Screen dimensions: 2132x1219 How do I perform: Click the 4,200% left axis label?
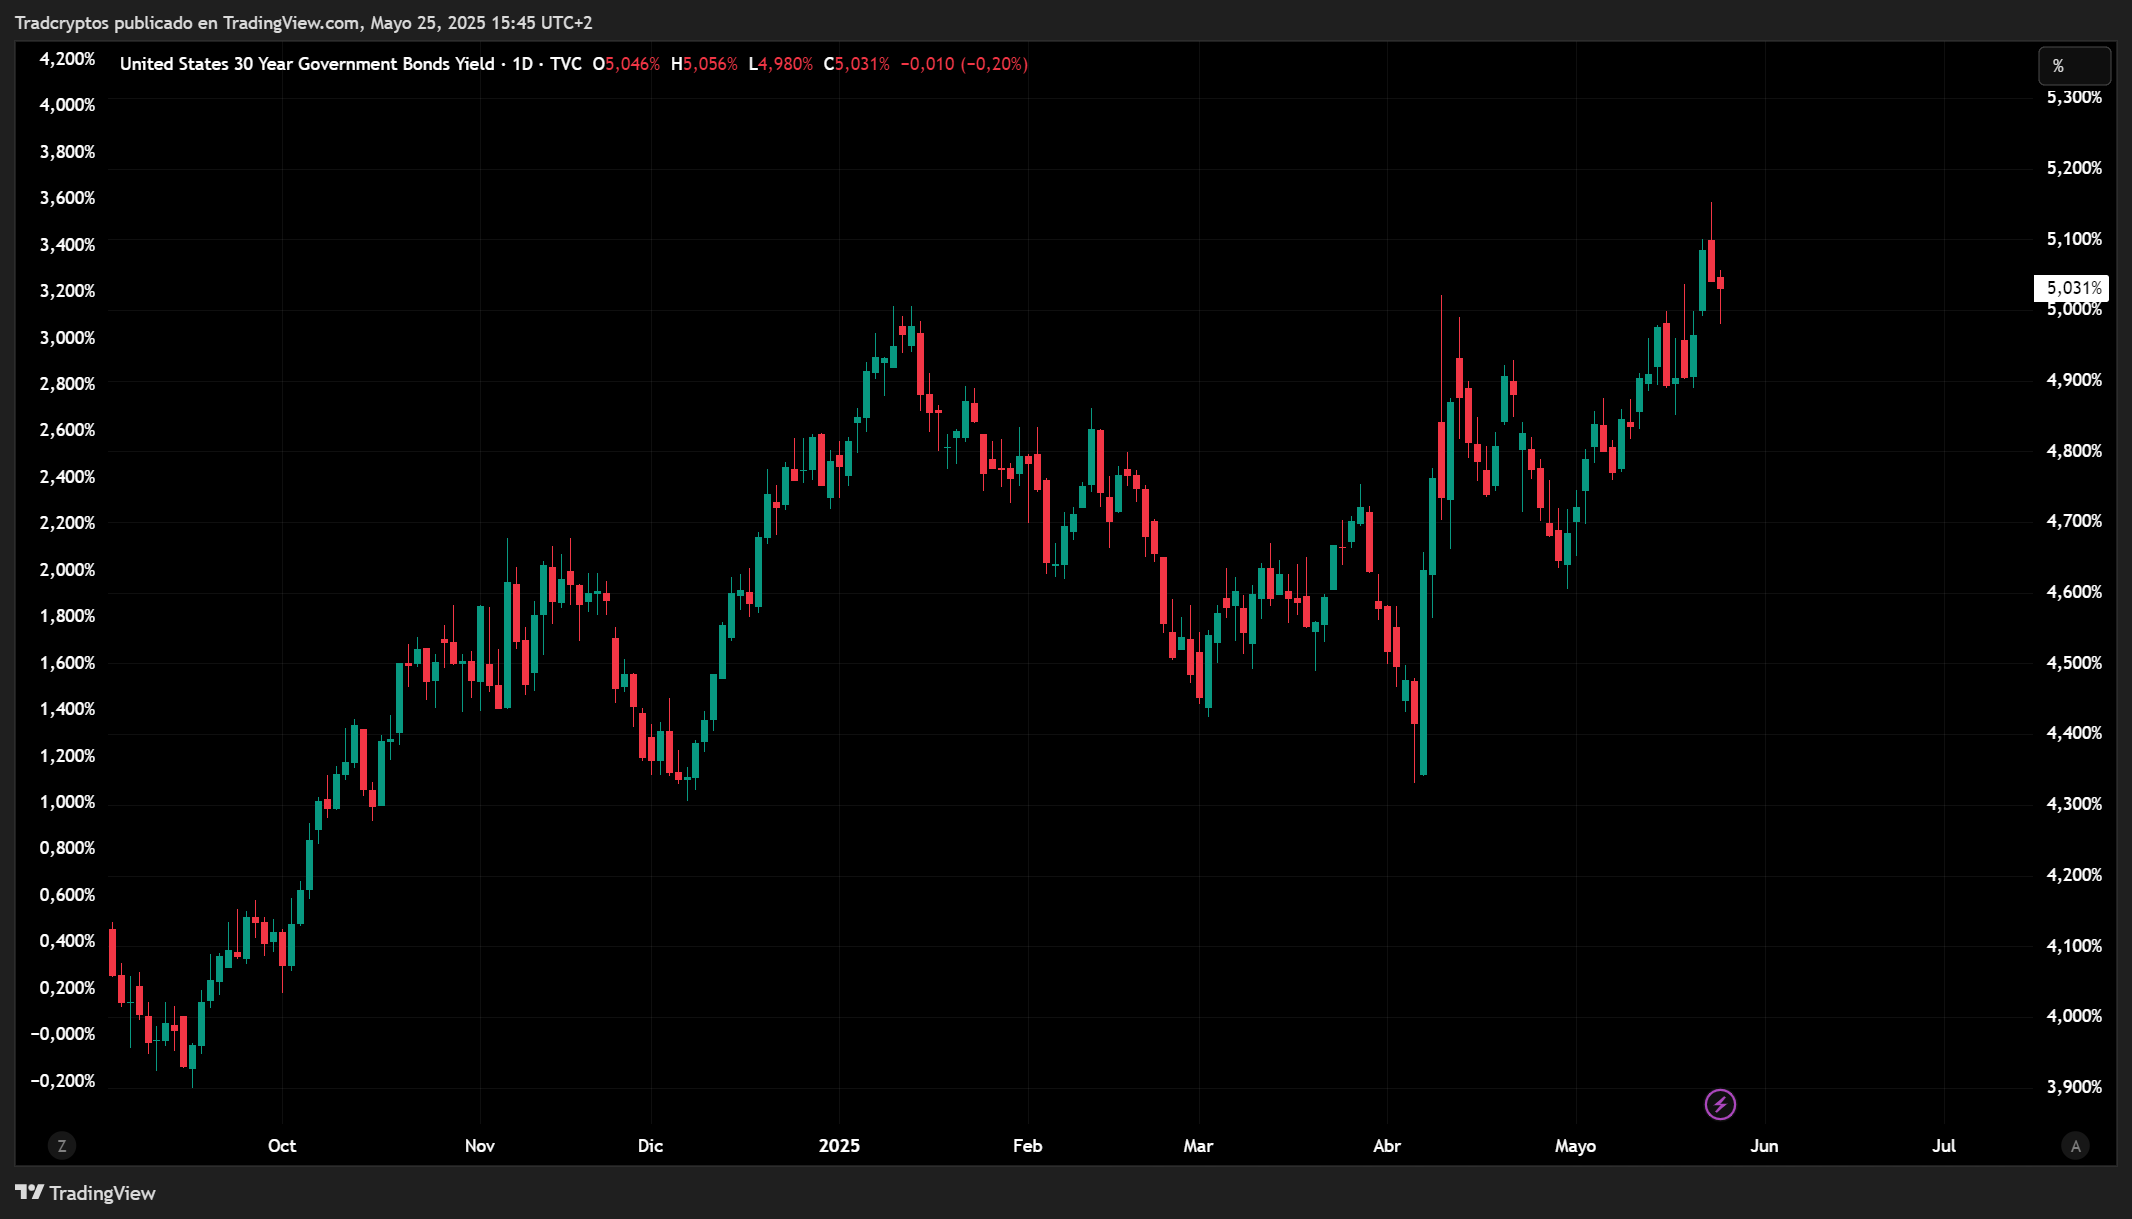[x=67, y=59]
